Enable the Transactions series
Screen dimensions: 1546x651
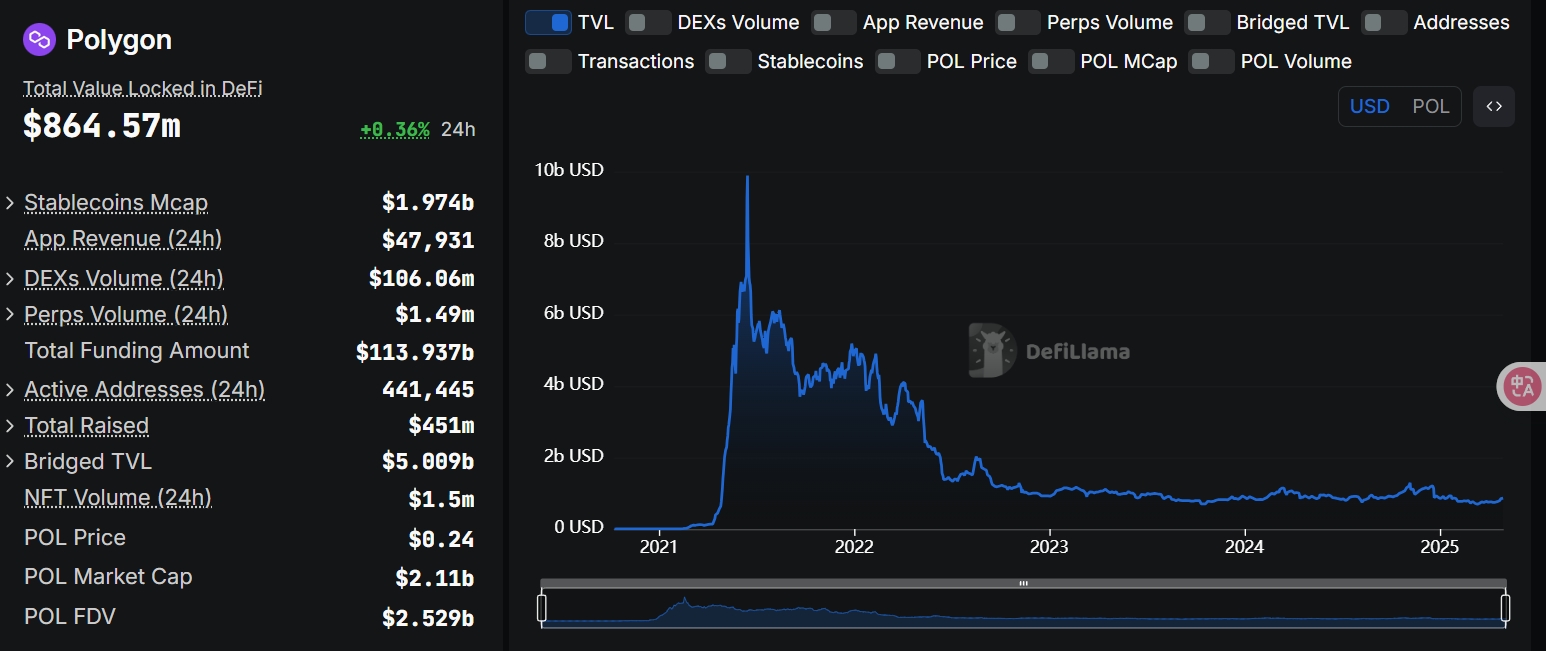point(548,61)
